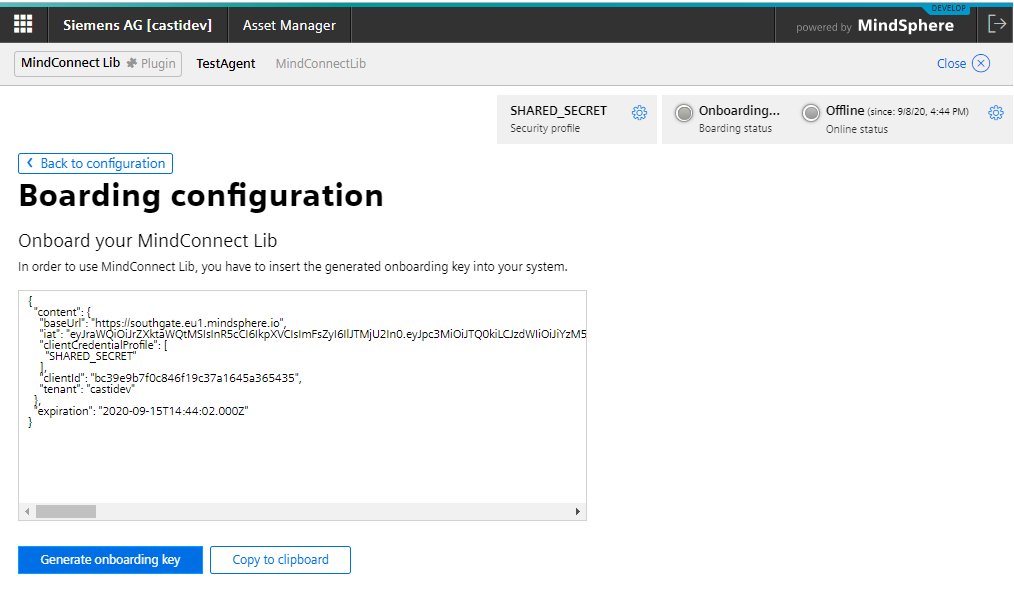1014x600 pixels.
Task: Click the SHARED_SECRET security profile label
Action: pyautogui.click(x=559, y=111)
